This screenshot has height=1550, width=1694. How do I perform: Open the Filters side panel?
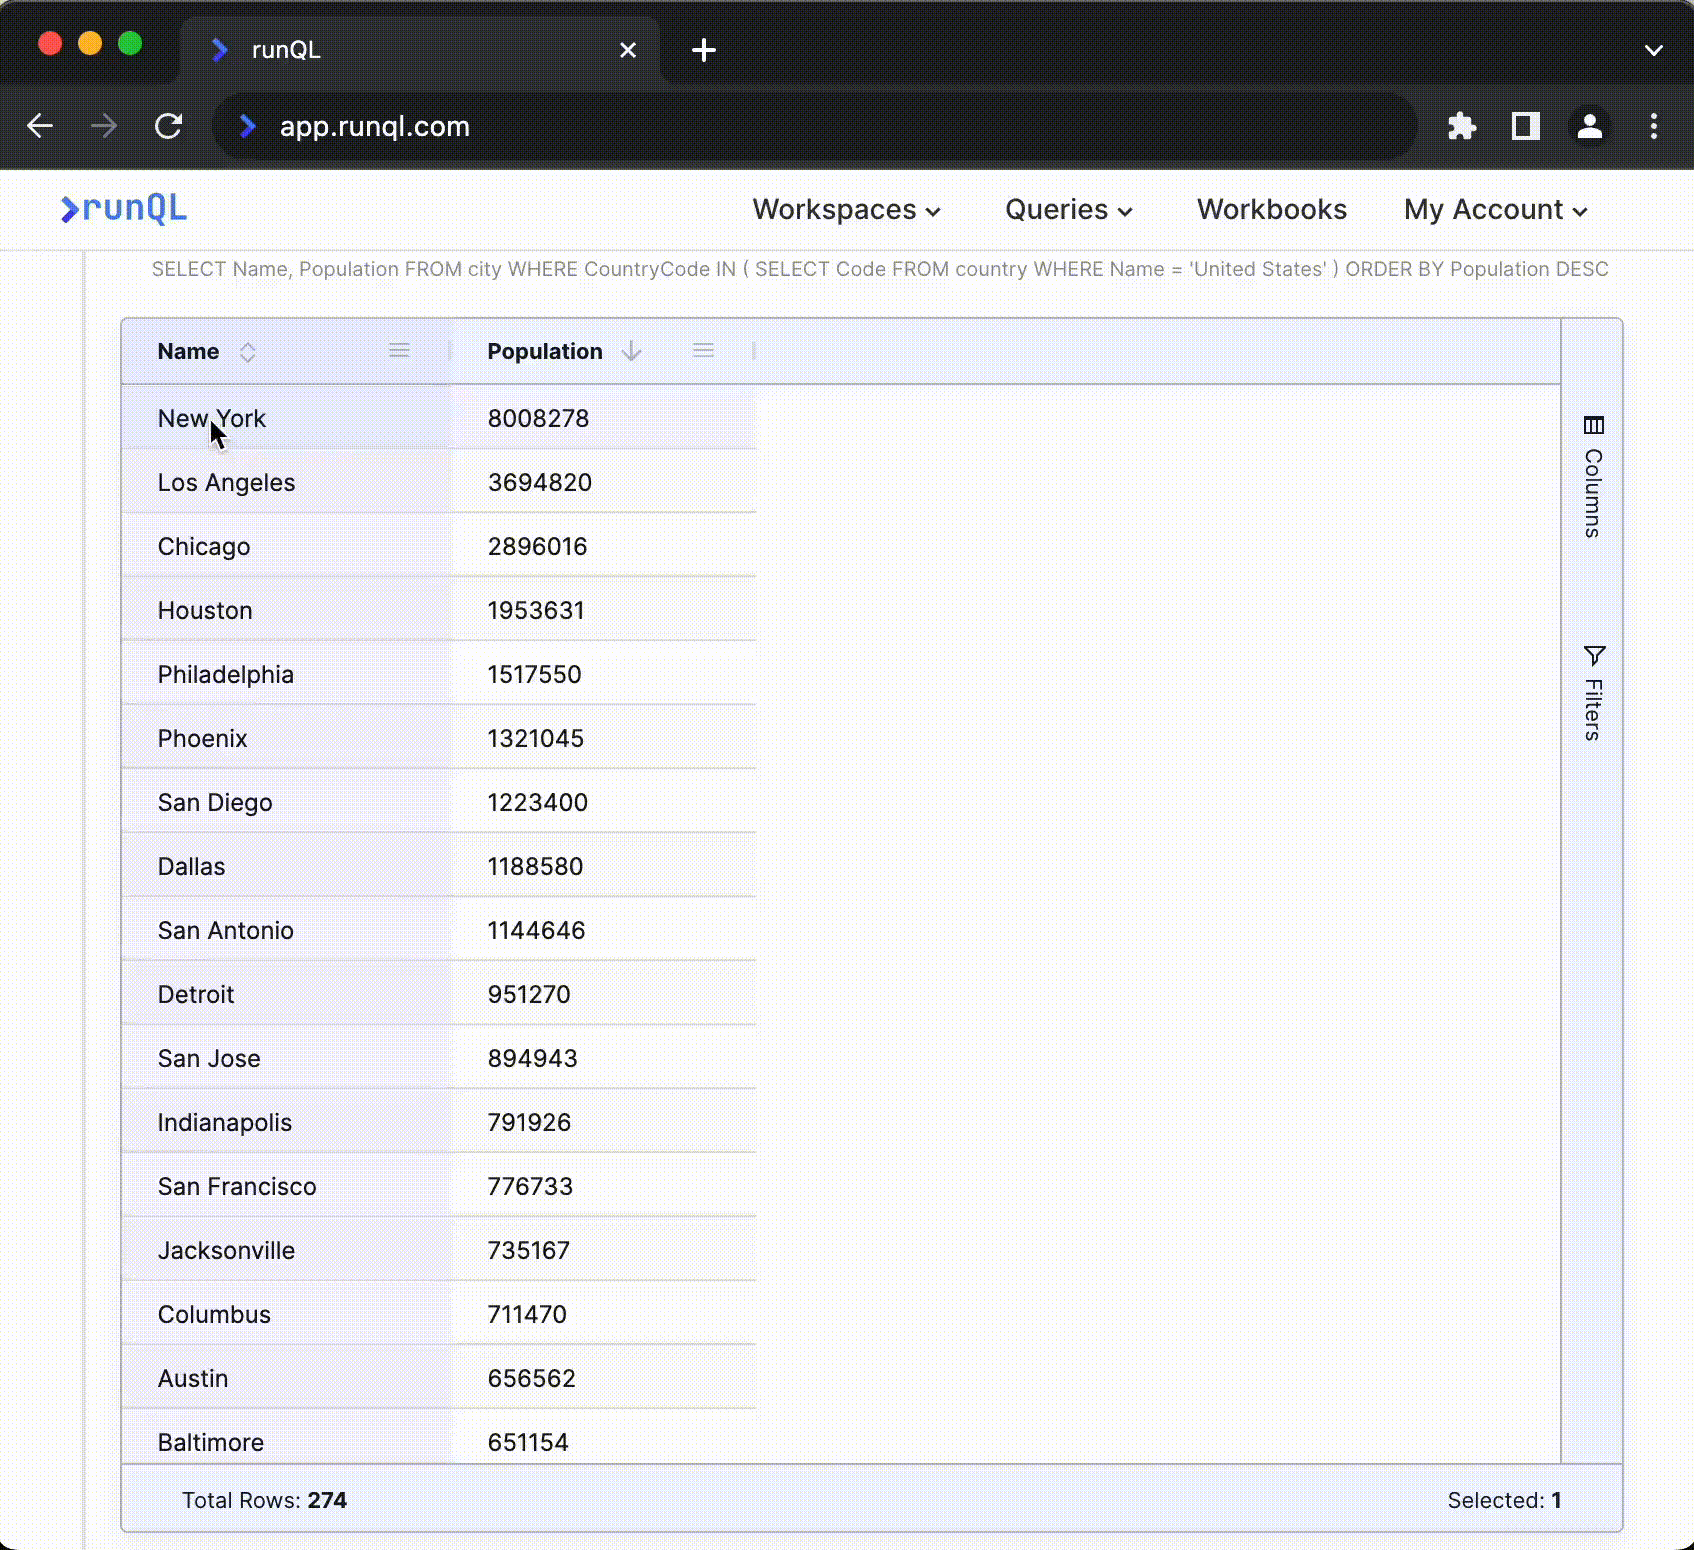[x=1593, y=693]
